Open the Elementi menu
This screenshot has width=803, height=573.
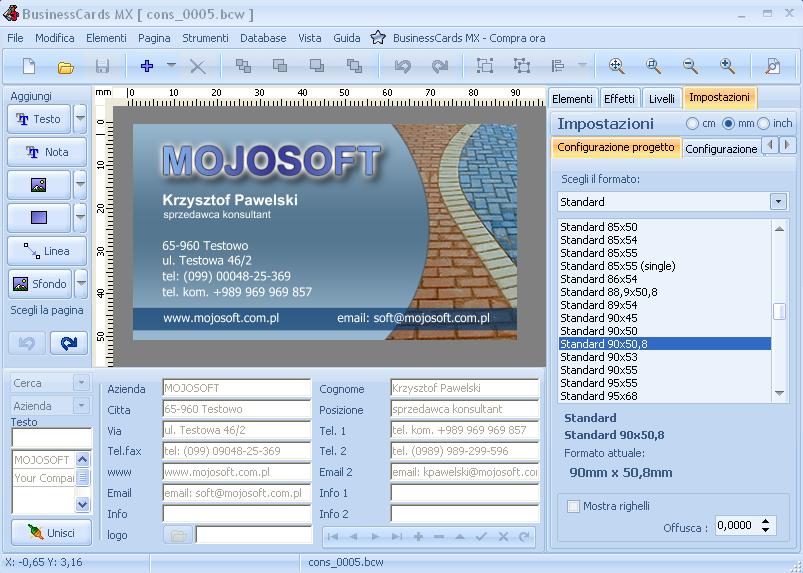106,38
